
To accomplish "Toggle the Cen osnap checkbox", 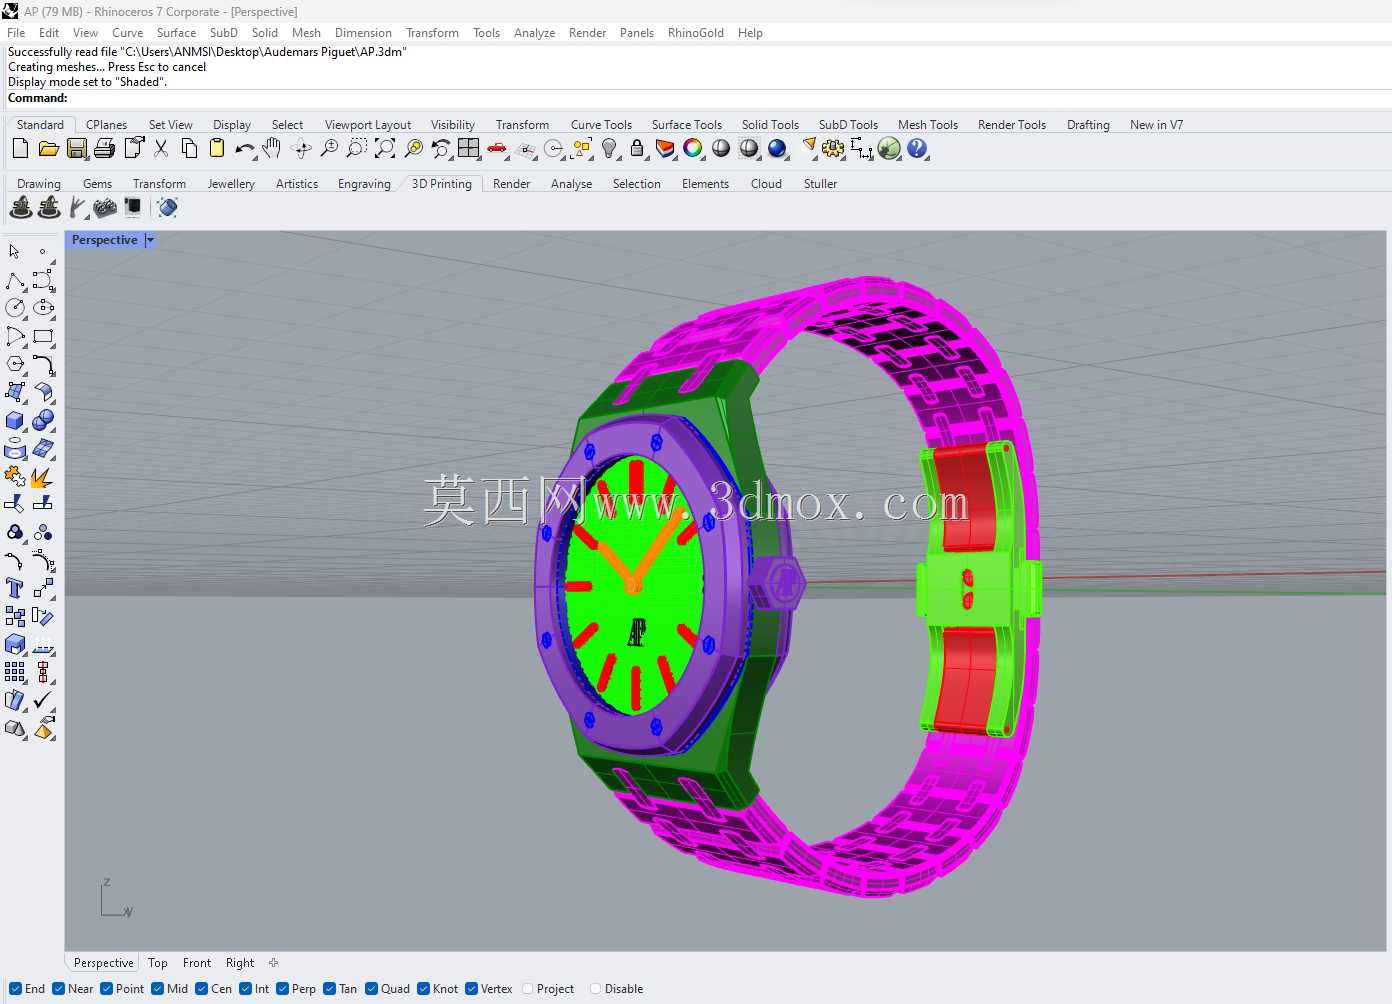I will [x=202, y=989].
